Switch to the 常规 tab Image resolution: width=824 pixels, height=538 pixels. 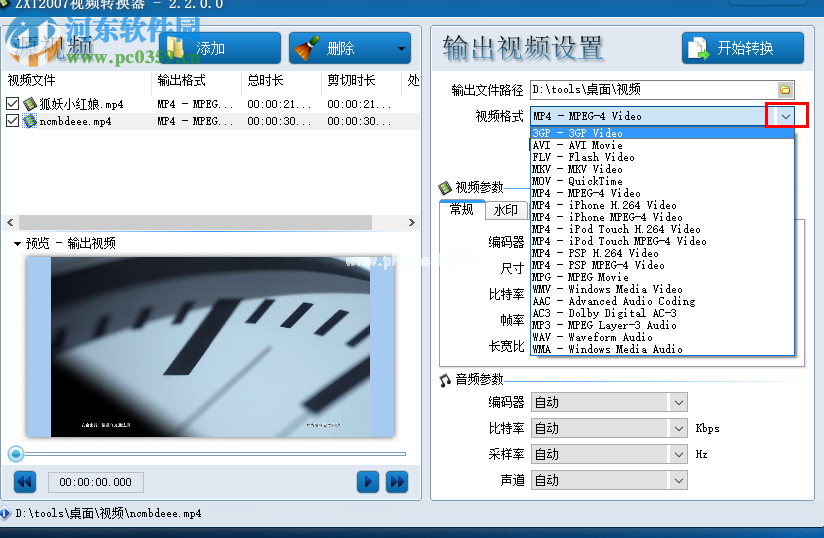(x=462, y=210)
